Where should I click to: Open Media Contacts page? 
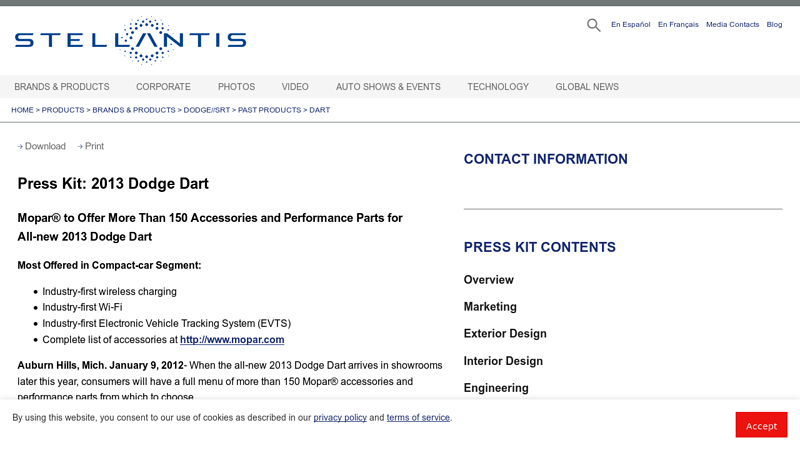tap(732, 24)
